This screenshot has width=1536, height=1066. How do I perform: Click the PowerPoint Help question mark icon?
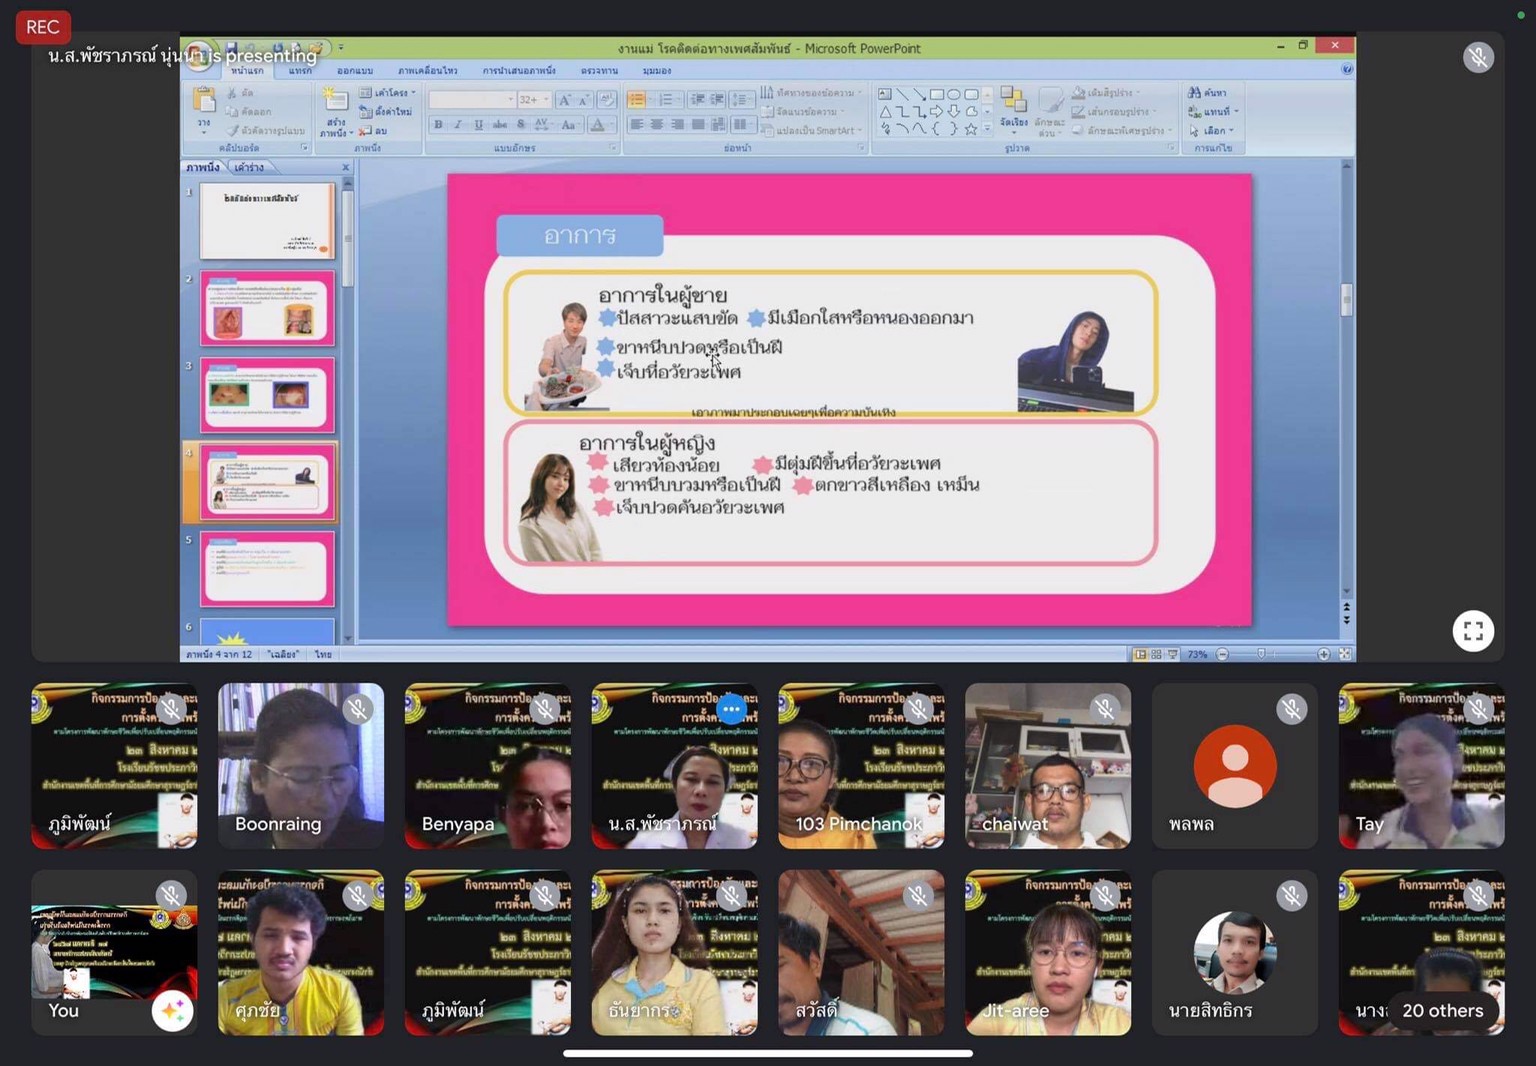1346,69
